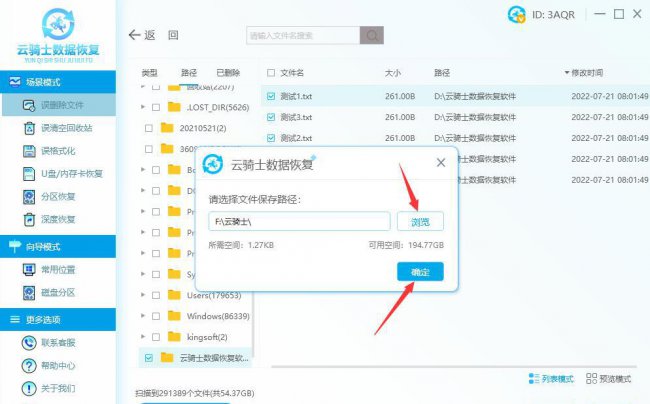
Task: Open 误清空回收站 recycle bin icon
Action: pos(29,128)
